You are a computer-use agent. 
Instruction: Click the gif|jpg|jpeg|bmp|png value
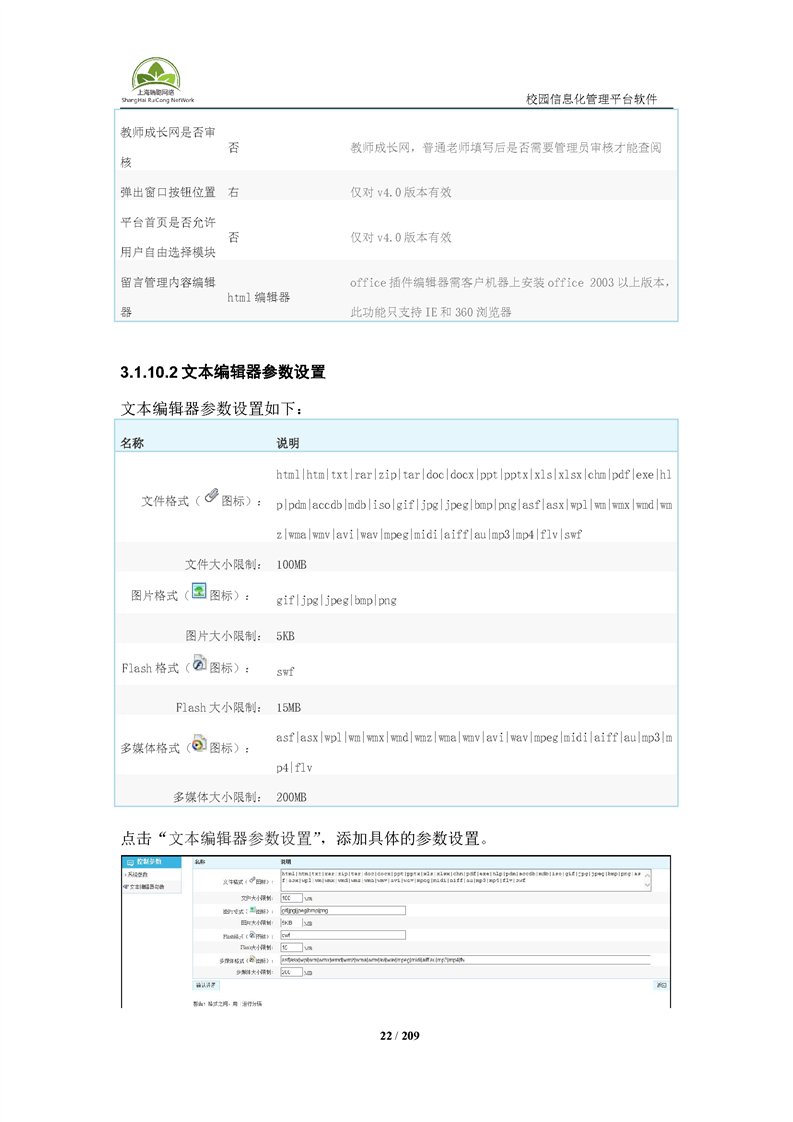pos(336,600)
